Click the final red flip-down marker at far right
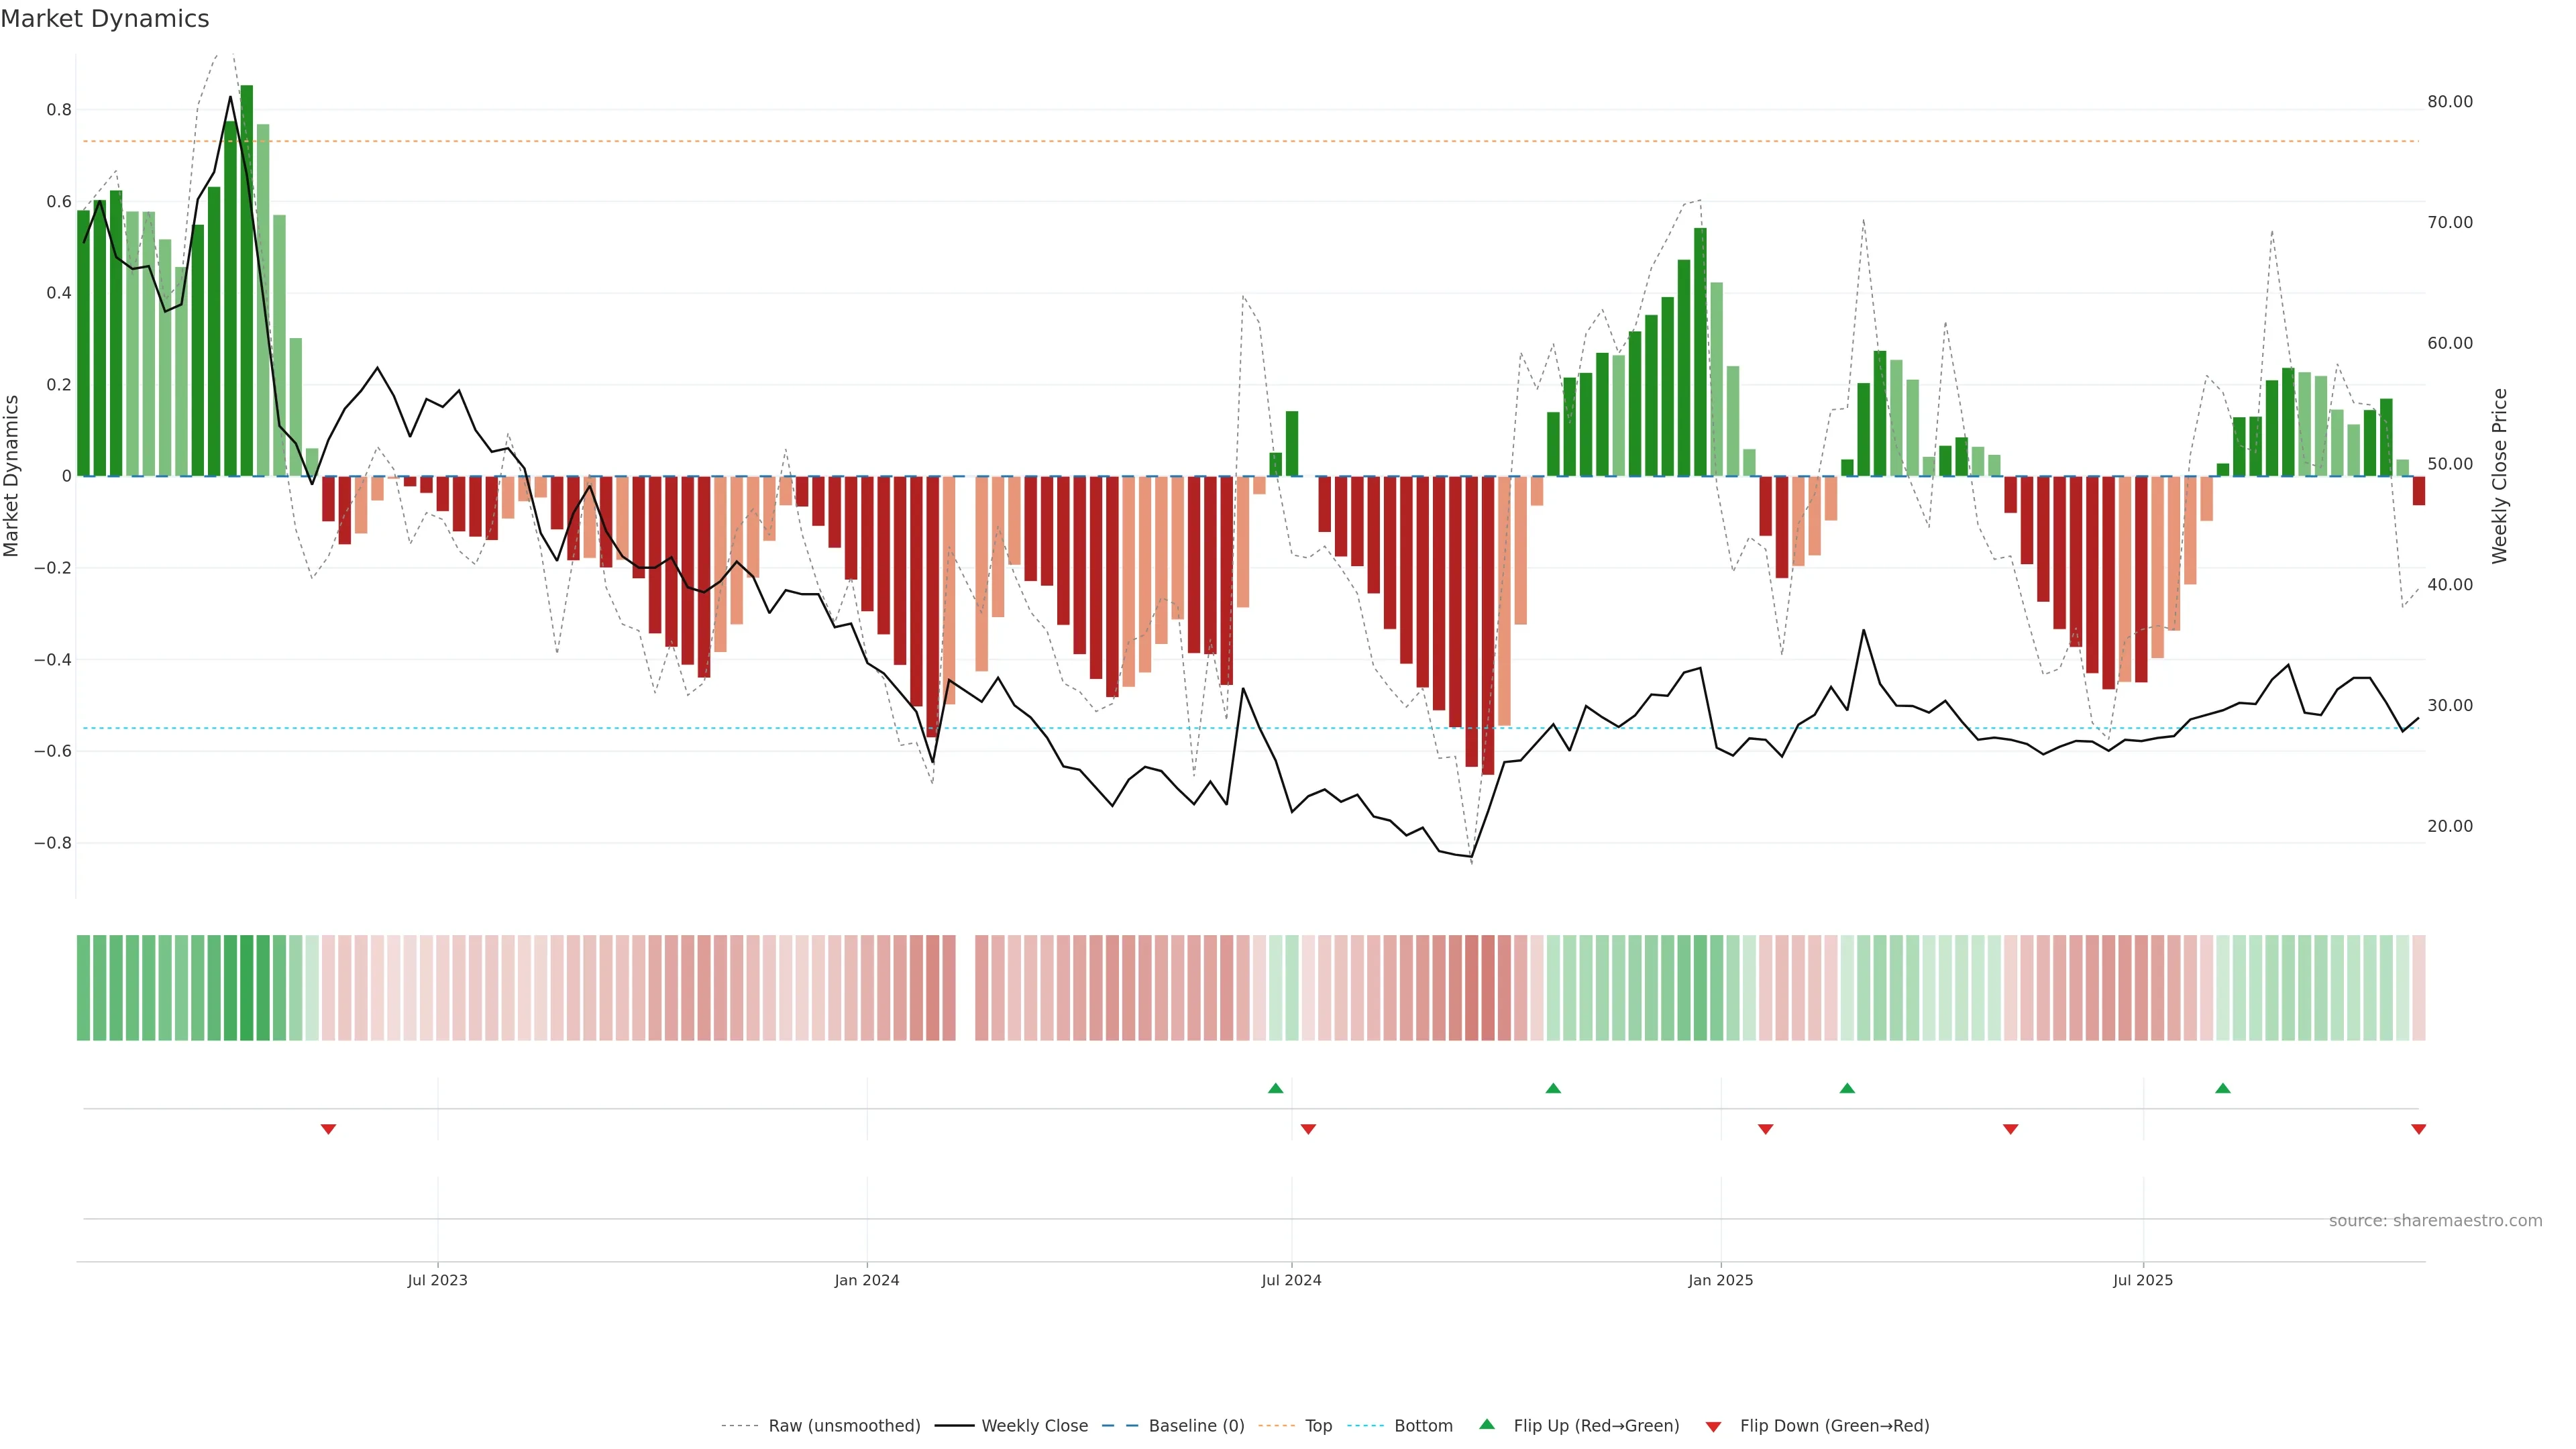The width and height of the screenshot is (2576, 1449). (2418, 1129)
